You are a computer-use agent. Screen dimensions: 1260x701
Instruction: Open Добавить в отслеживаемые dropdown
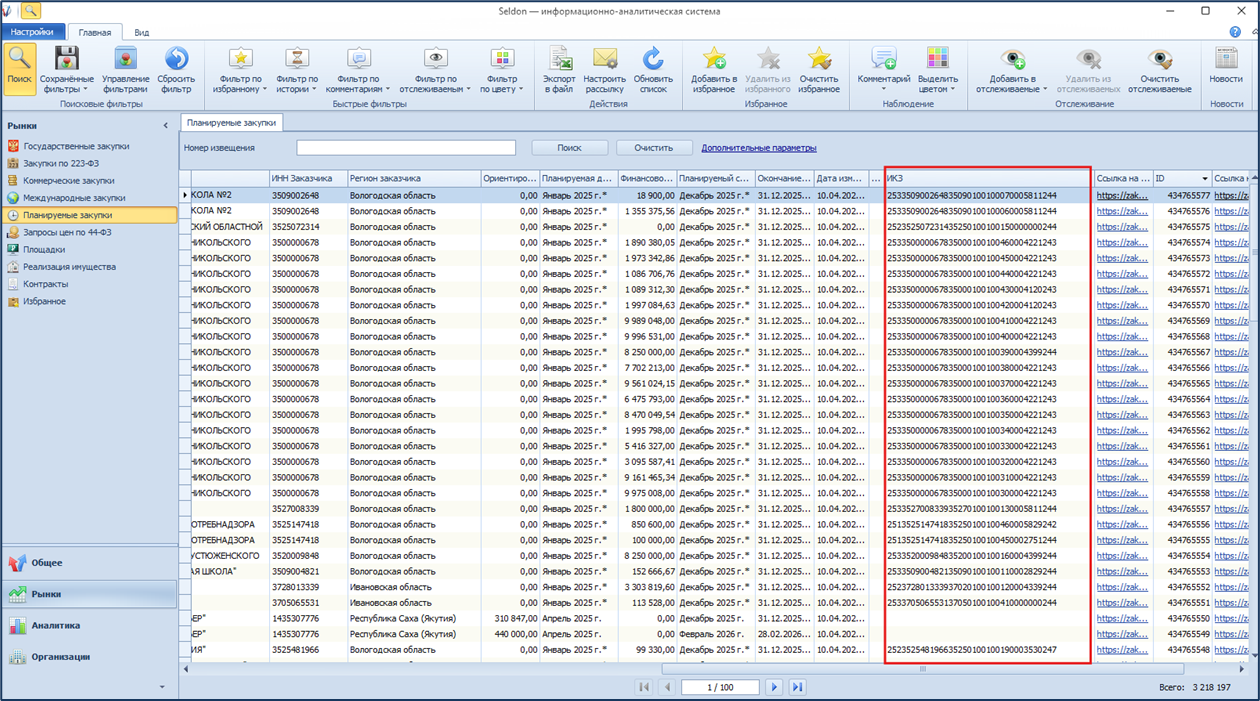[x=1013, y=69]
